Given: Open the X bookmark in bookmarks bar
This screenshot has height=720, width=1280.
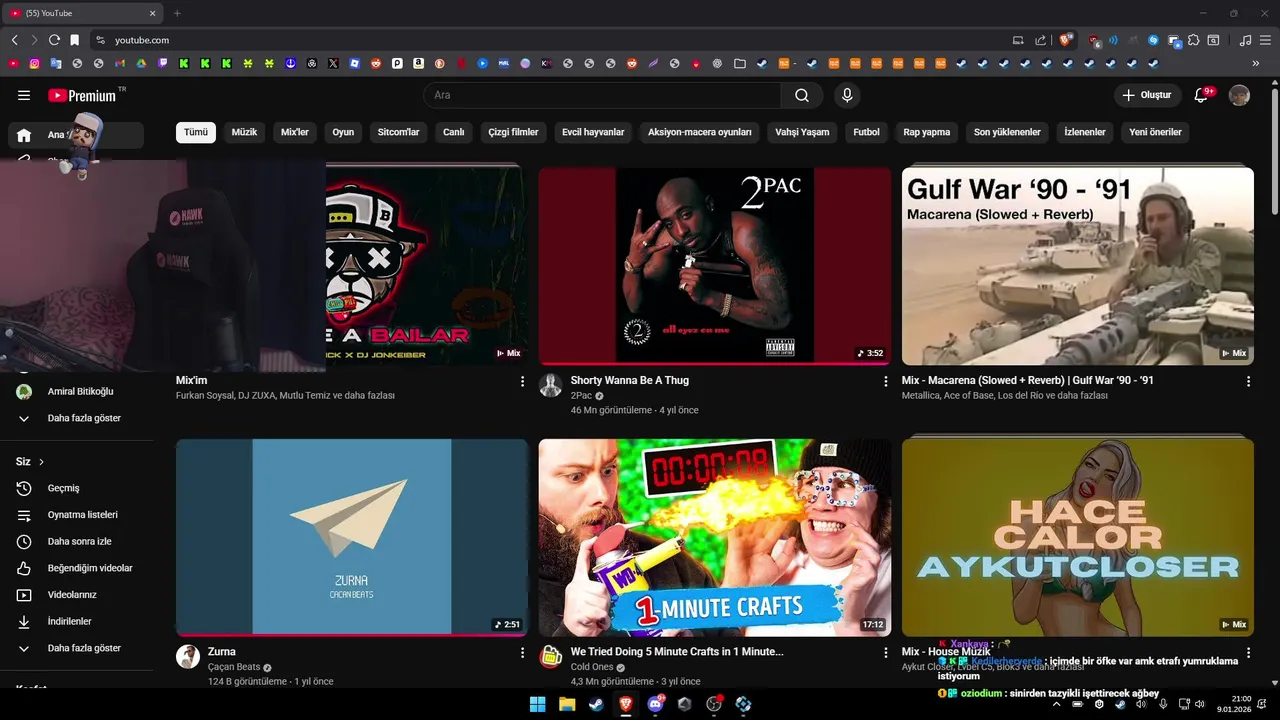Looking at the screenshot, I should click(x=333, y=63).
